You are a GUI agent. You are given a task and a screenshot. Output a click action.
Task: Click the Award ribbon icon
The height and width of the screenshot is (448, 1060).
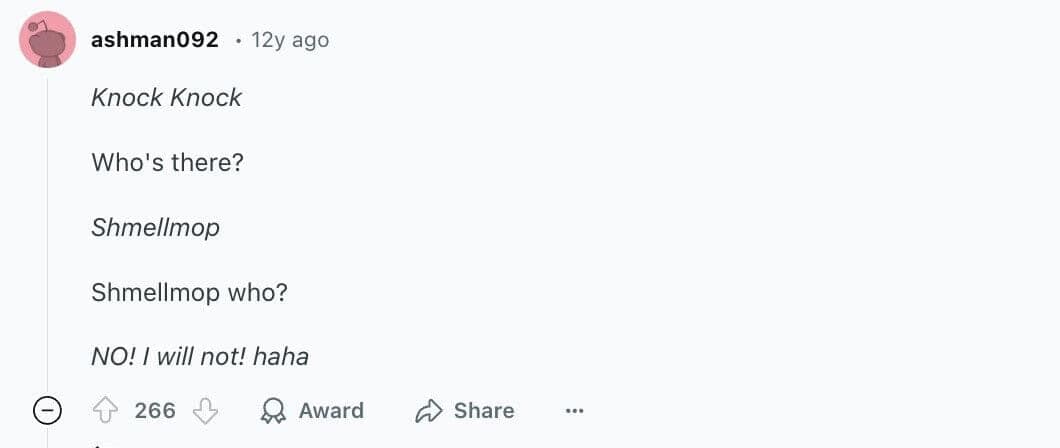tap(272, 411)
